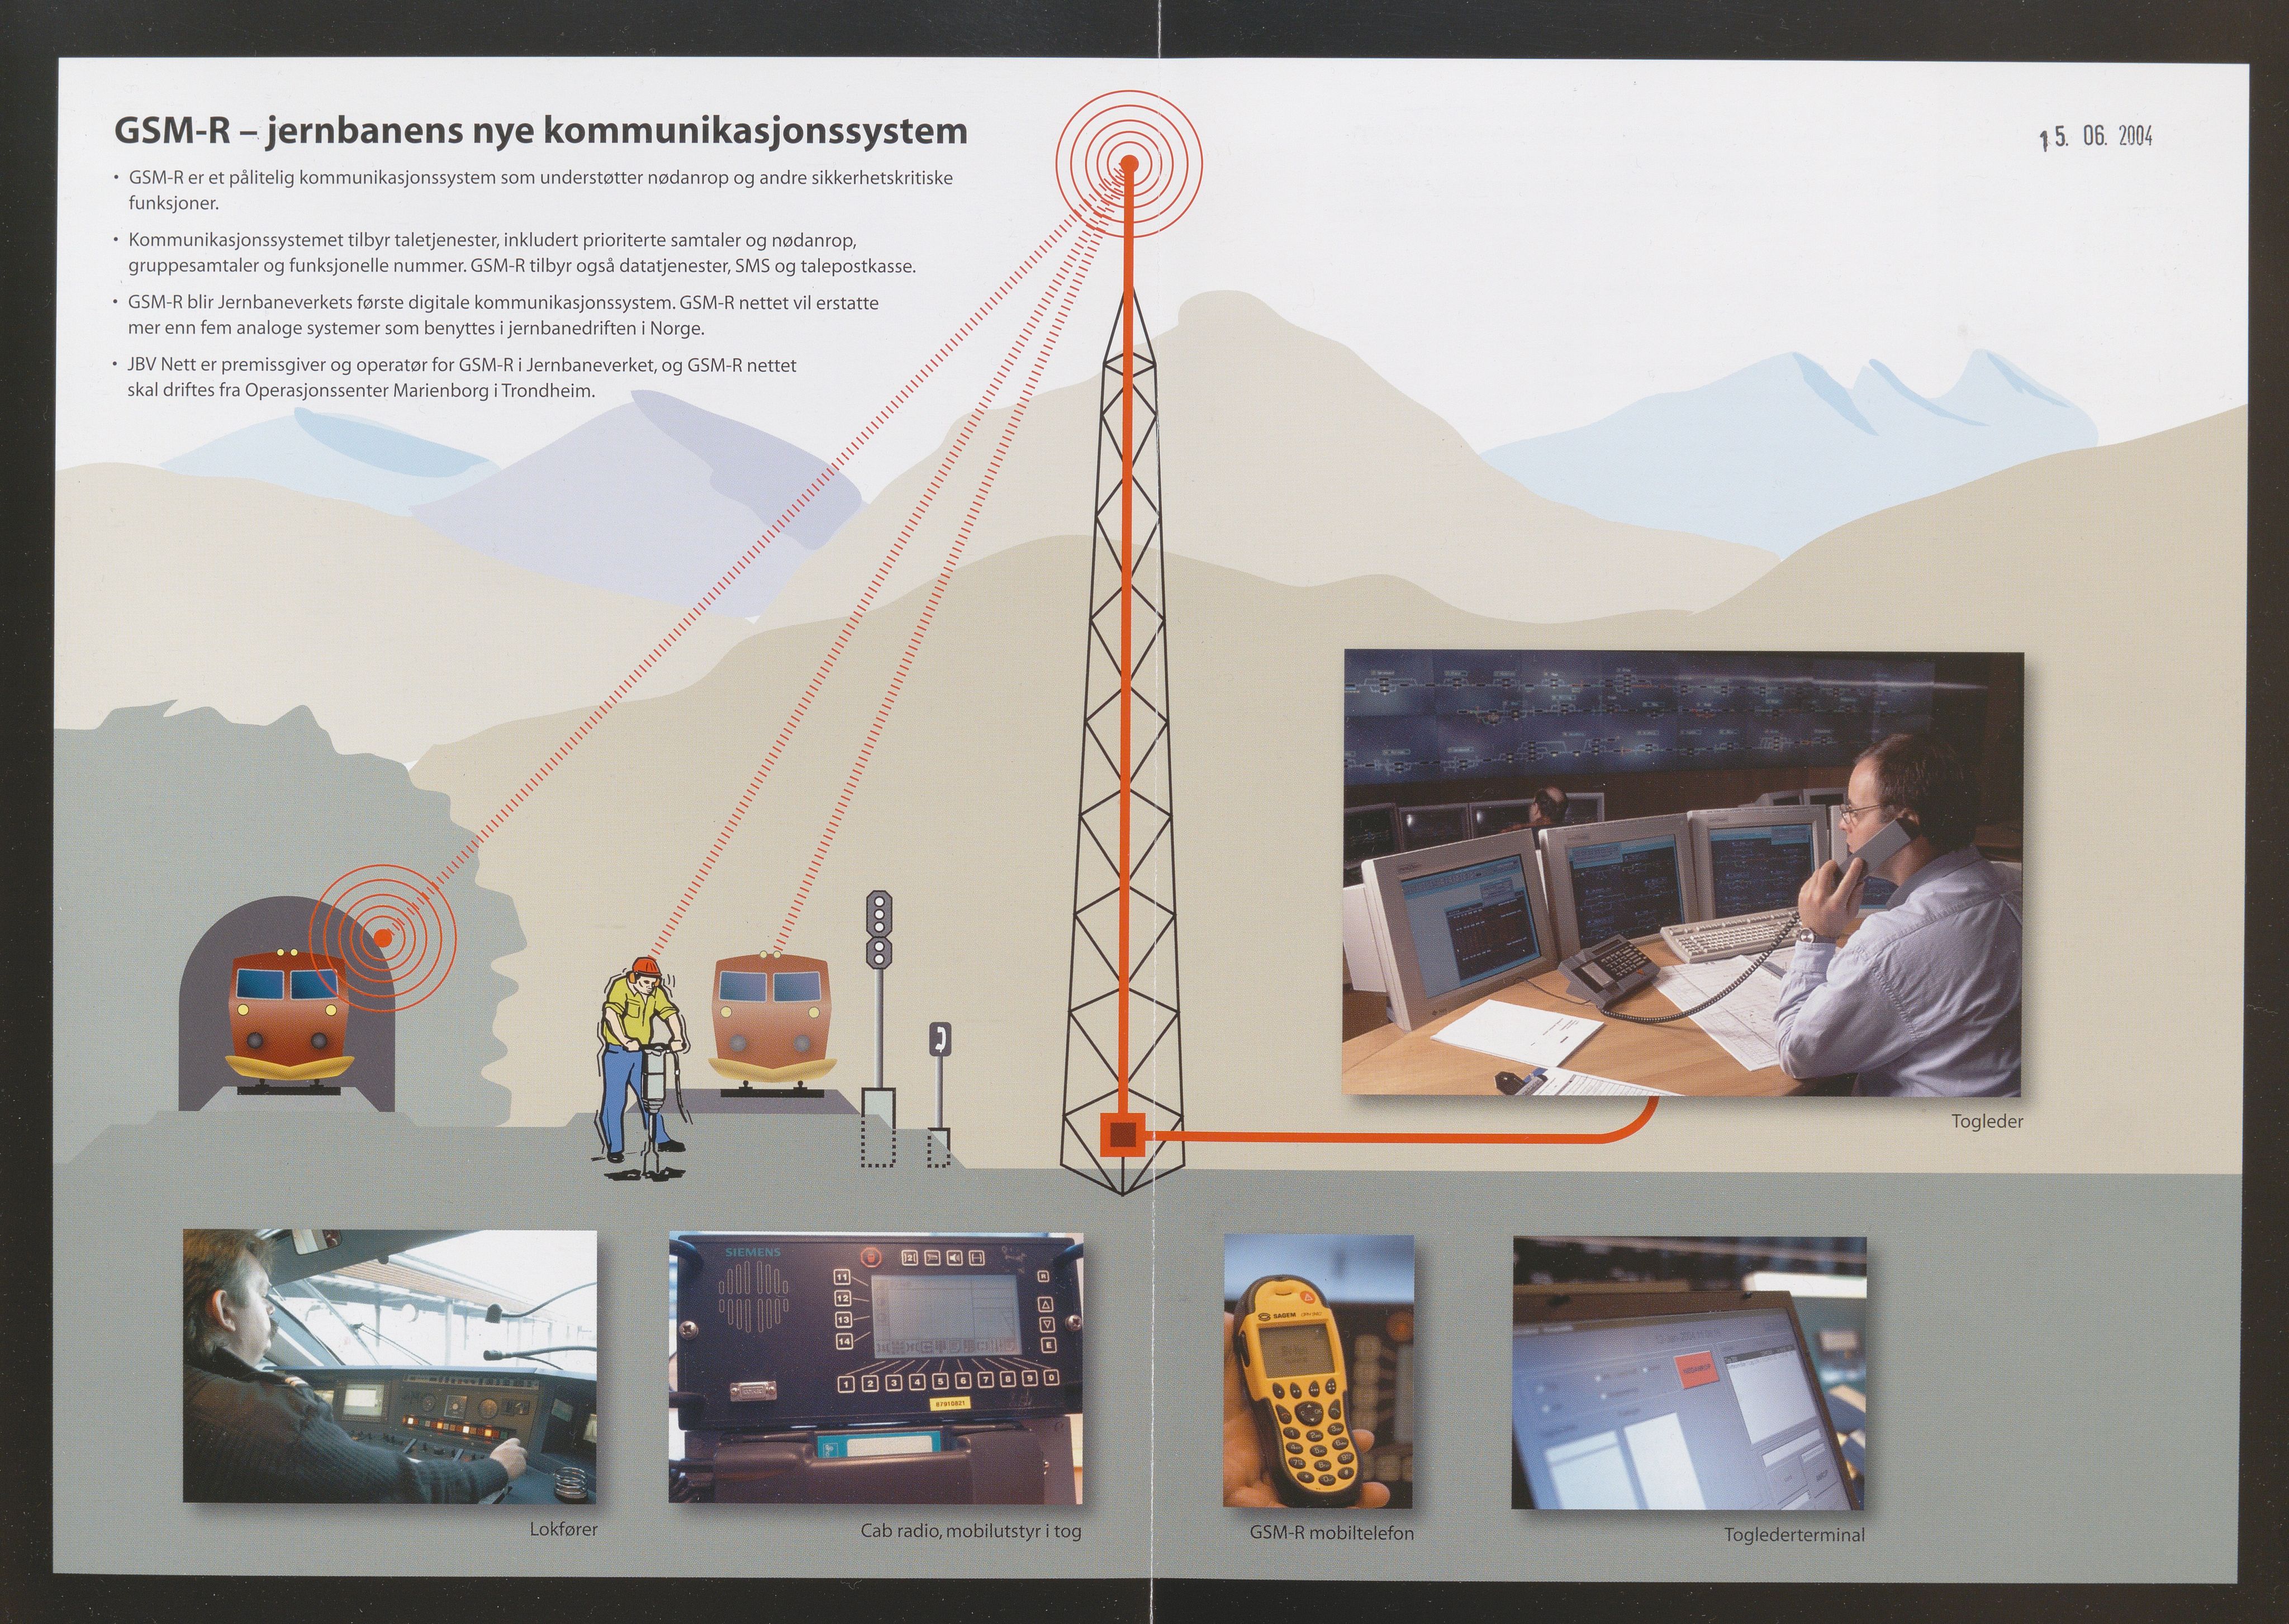Viewport: 2289px width, 1624px height.
Task: Select the bullet starting "Kommunikasjonssystemet tilbyr taletjenester"
Action: 514,253
